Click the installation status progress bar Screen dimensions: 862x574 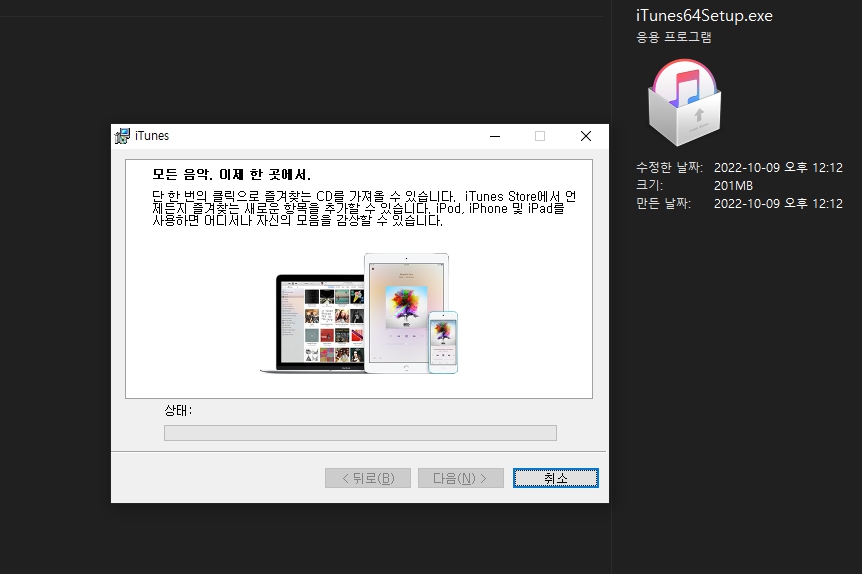pos(360,433)
